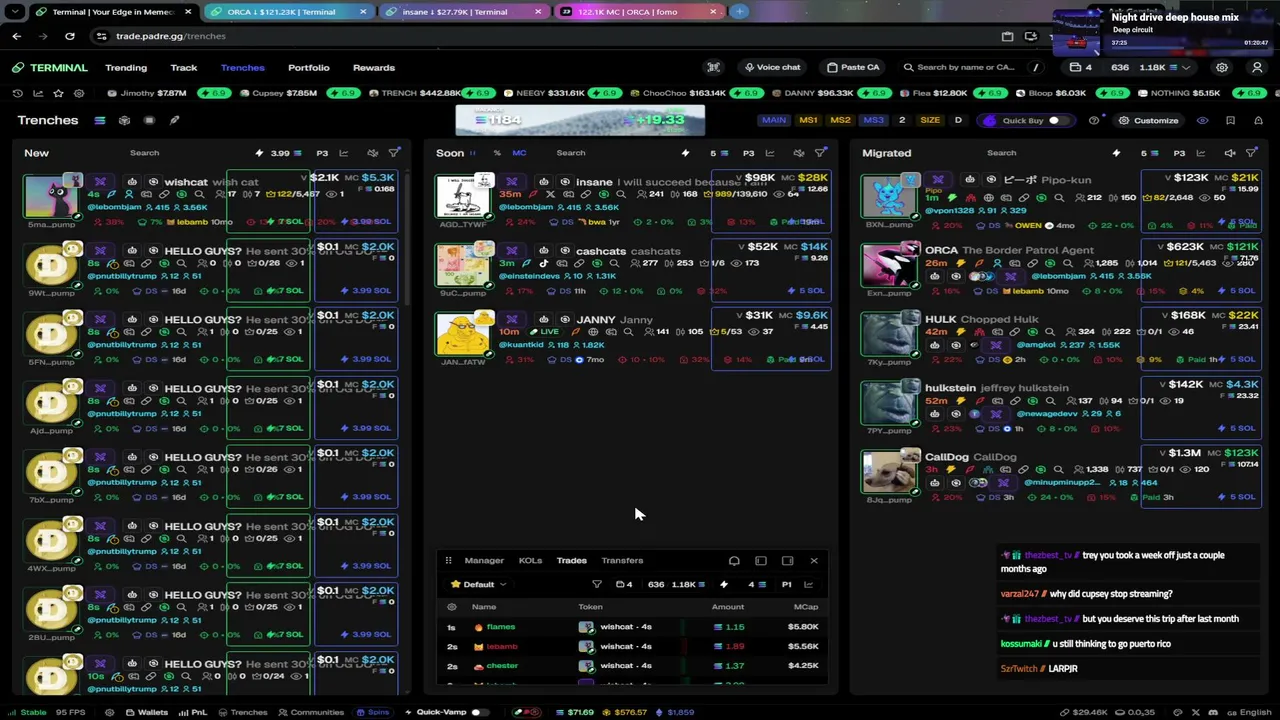Open the Track tab
Image resolution: width=1280 pixels, height=720 pixels.
(184, 68)
